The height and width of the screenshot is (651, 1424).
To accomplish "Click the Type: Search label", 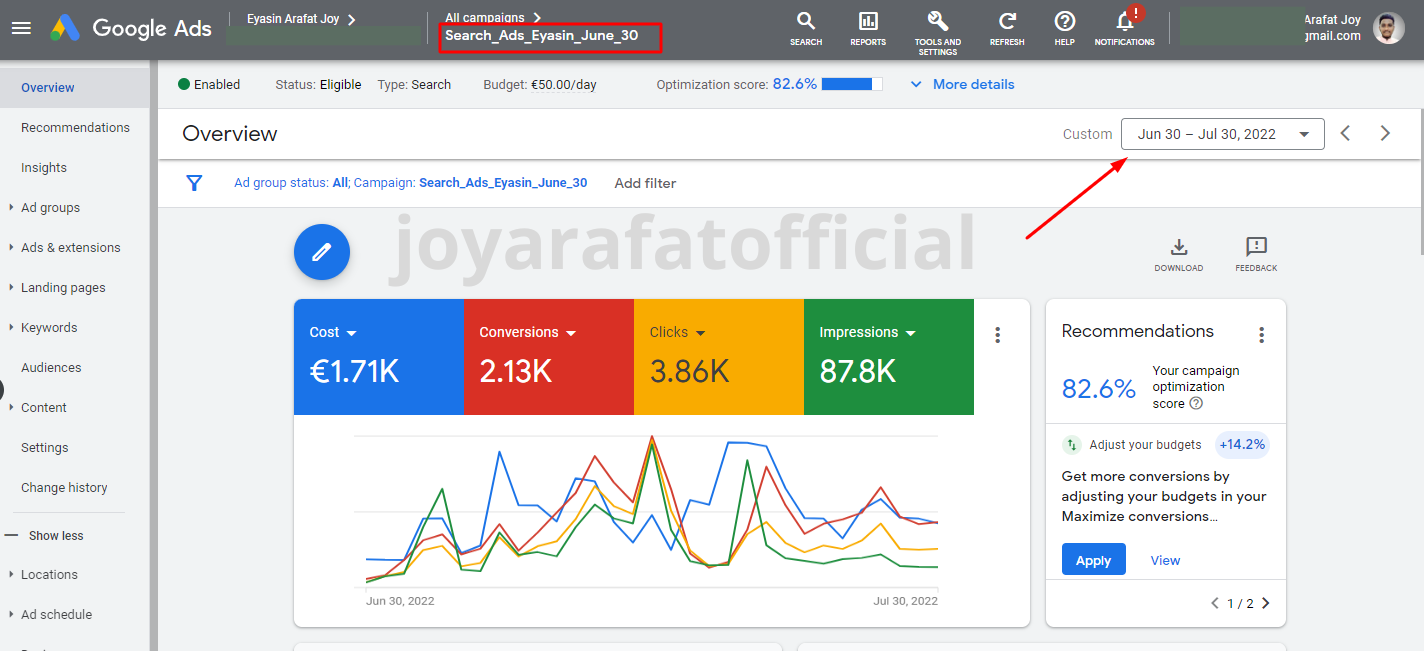I will coord(414,85).
